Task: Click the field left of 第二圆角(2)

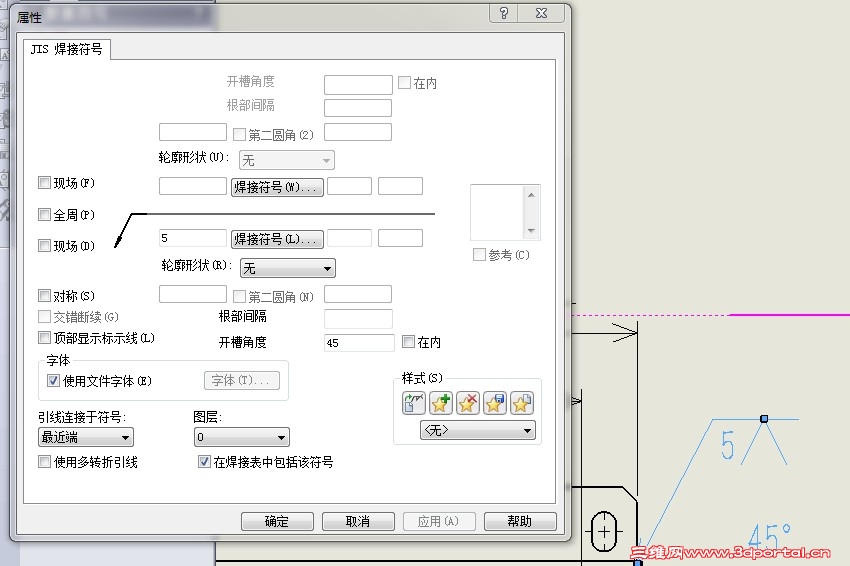Action: point(192,132)
